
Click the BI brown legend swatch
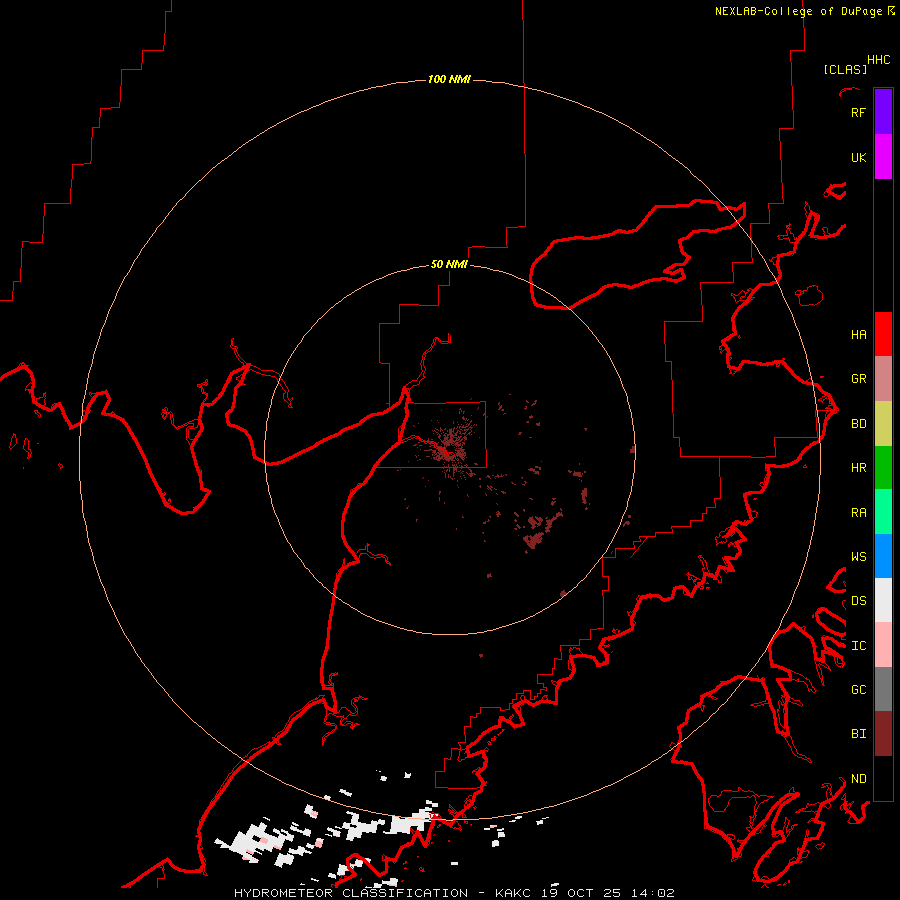coord(883,734)
